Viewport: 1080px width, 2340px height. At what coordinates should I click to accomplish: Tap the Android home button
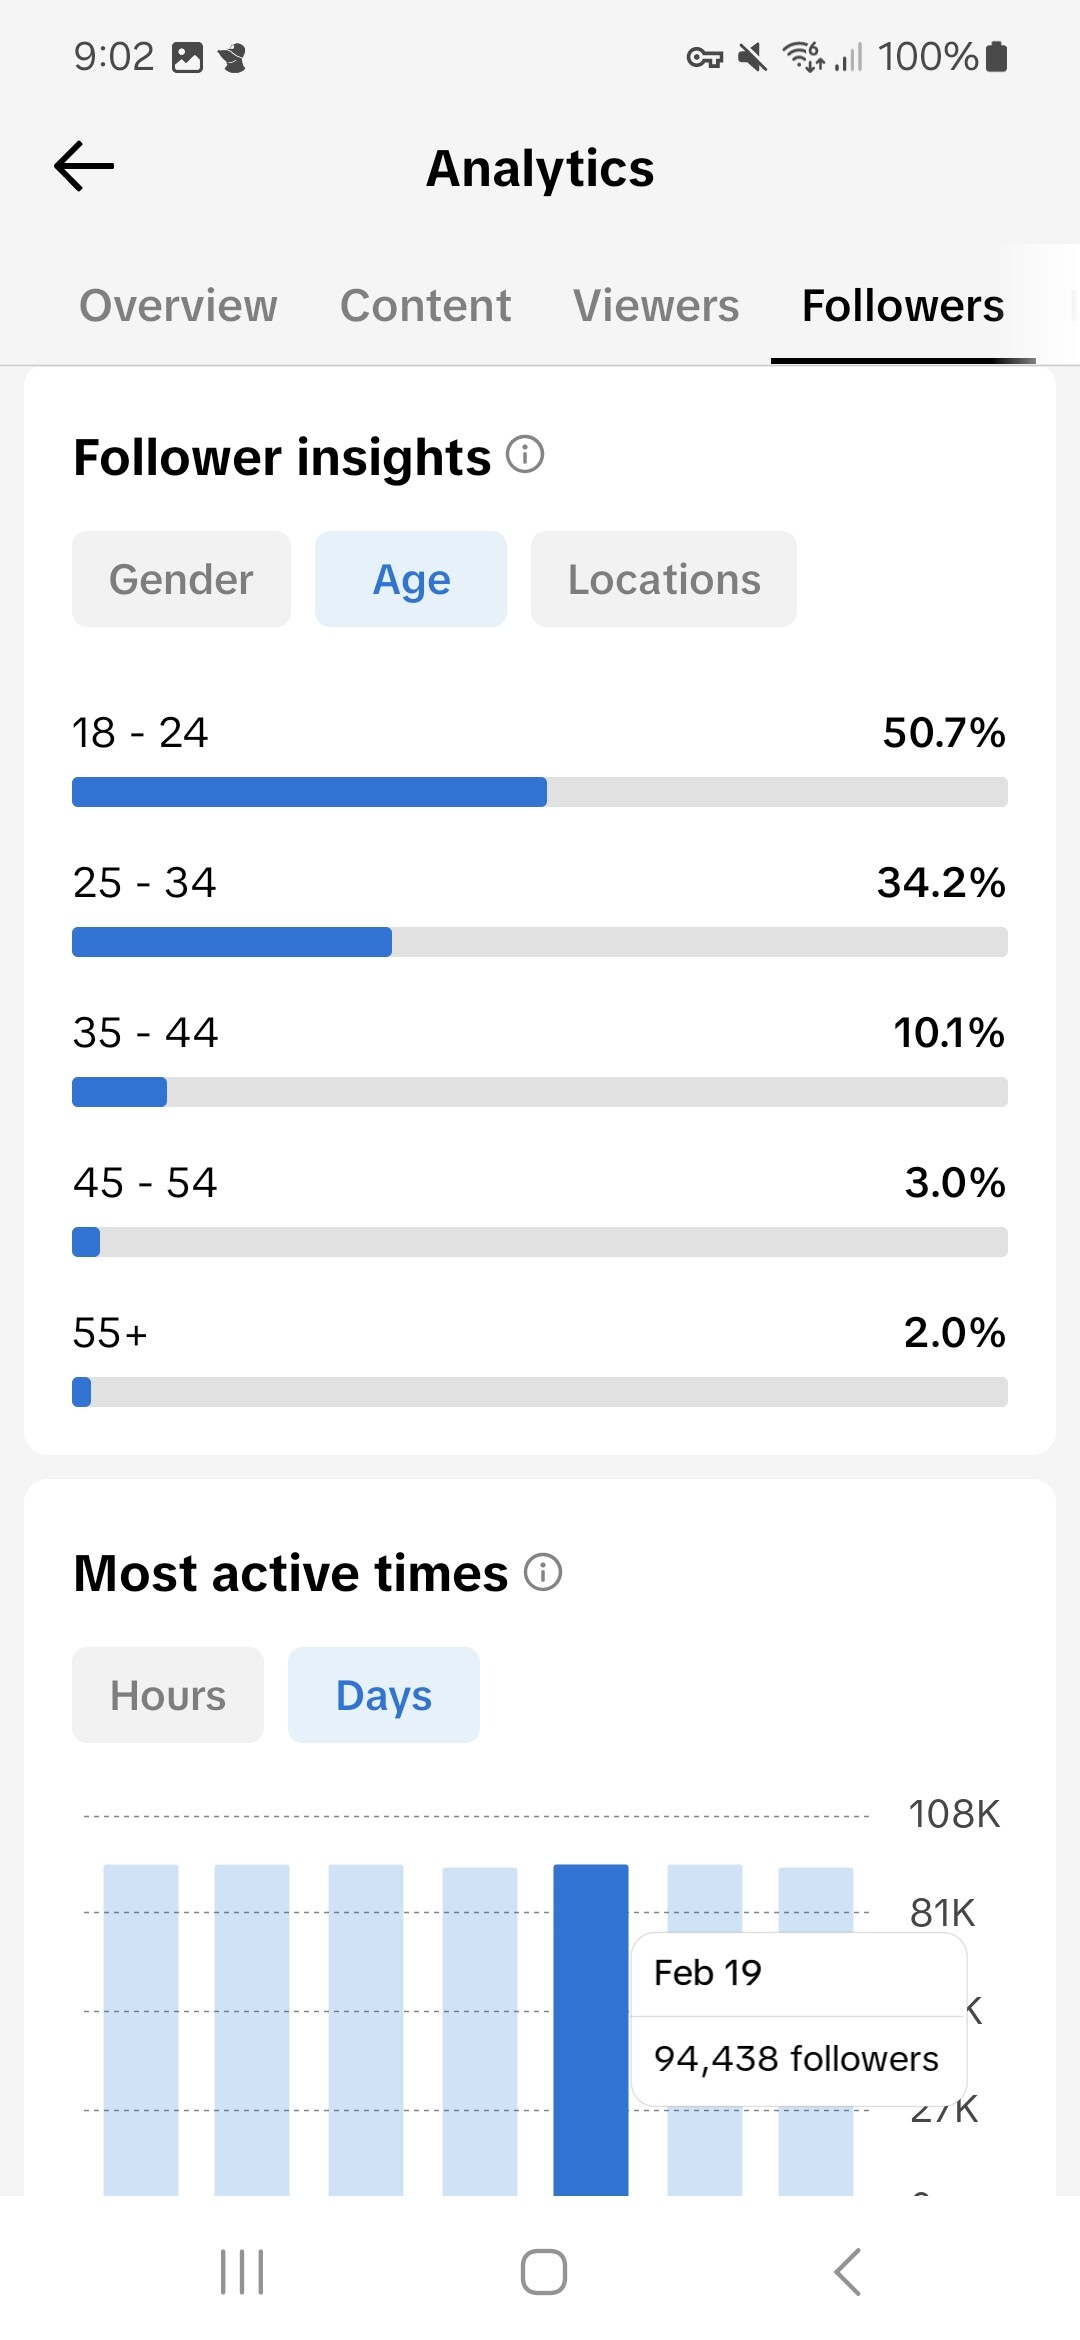pos(544,2272)
